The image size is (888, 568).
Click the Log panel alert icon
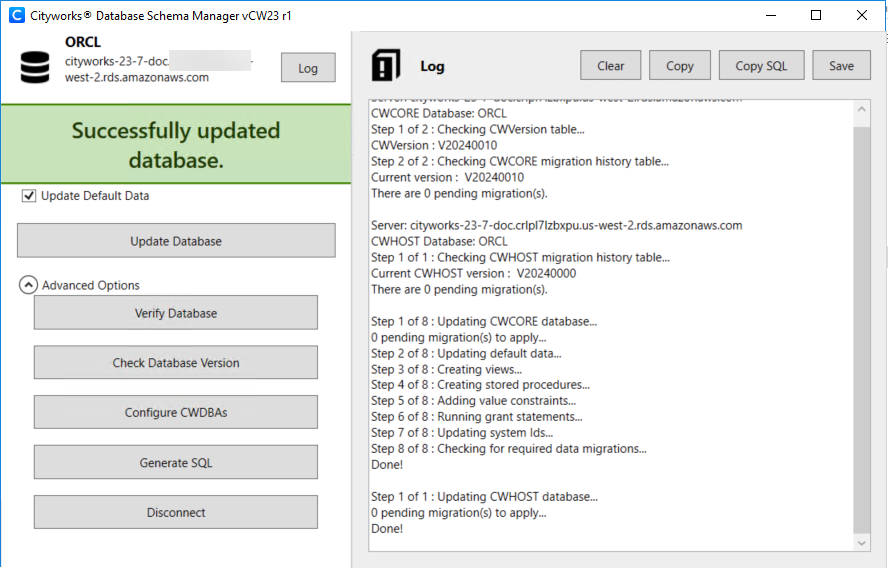[385, 66]
